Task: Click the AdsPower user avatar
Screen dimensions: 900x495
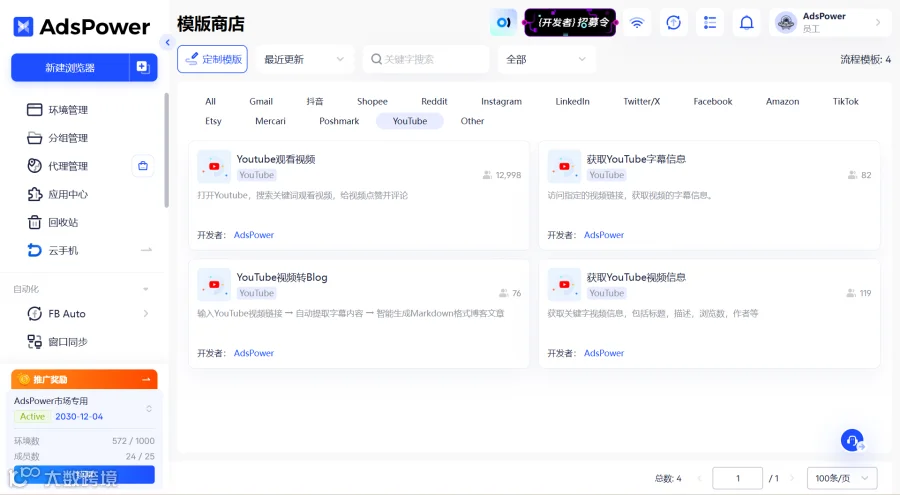Action: [785, 22]
